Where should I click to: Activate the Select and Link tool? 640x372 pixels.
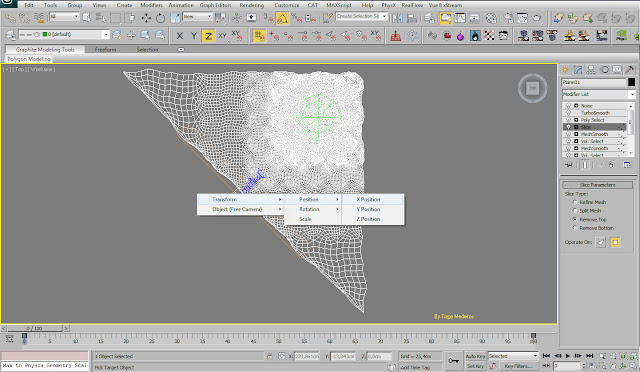(10, 18)
